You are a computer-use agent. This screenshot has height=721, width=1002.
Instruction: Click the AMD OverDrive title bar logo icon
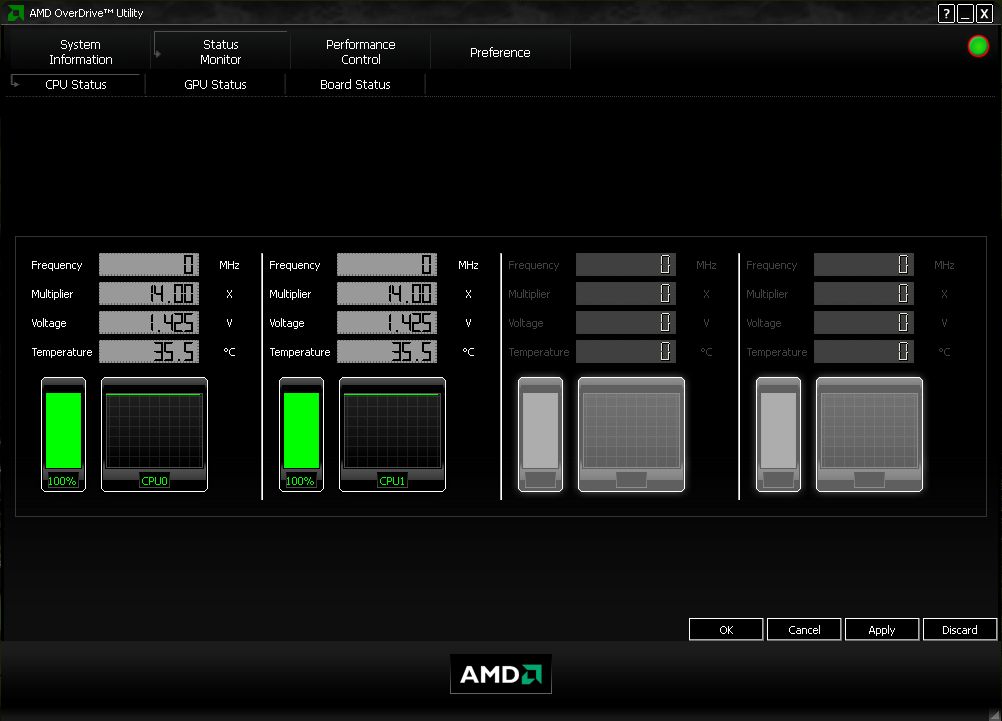pyautogui.click(x=15, y=12)
